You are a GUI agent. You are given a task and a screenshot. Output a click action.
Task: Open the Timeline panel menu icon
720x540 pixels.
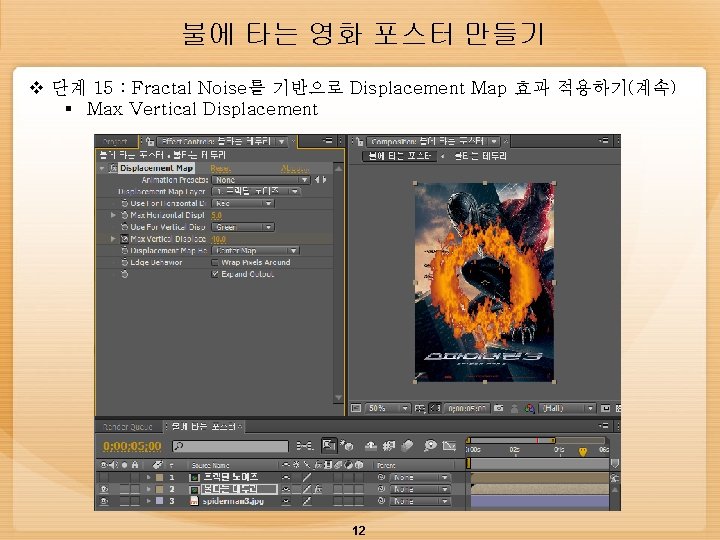pyautogui.click(x=604, y=426)
